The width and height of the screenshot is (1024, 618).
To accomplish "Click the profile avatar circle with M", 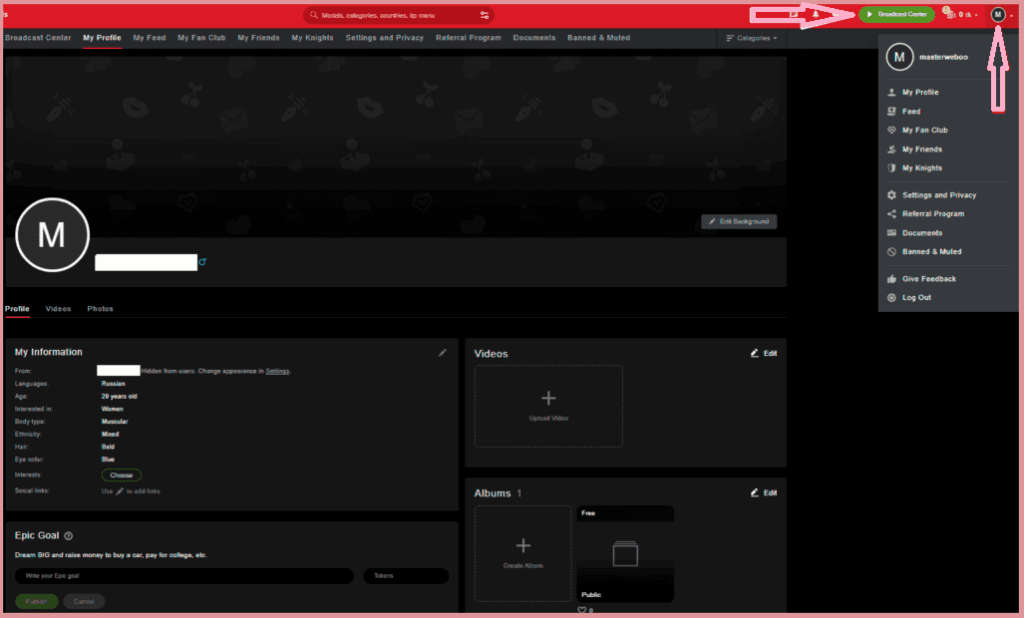I will [x=52, y=235].
